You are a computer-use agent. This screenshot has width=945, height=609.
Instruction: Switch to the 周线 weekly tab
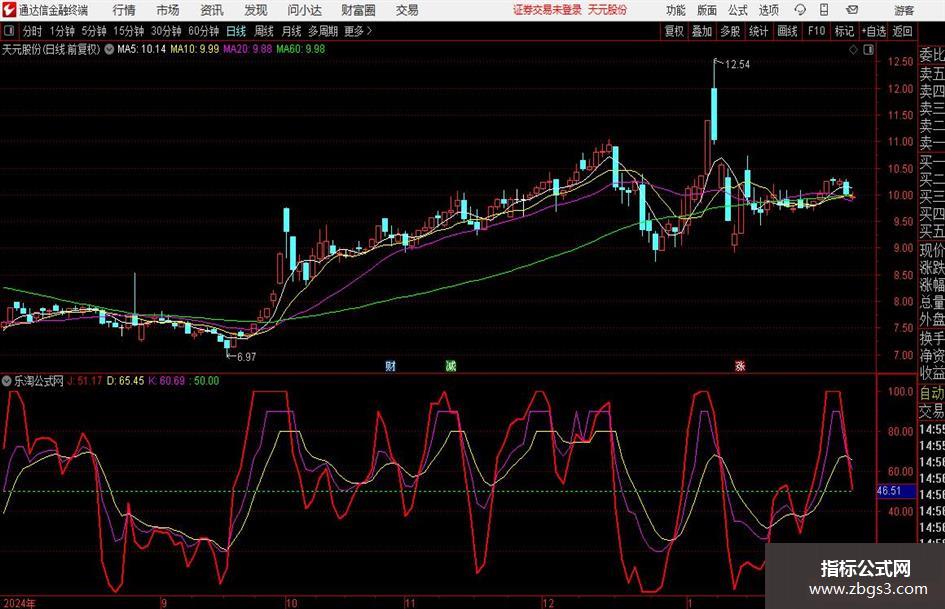click(x=264, y=31)
